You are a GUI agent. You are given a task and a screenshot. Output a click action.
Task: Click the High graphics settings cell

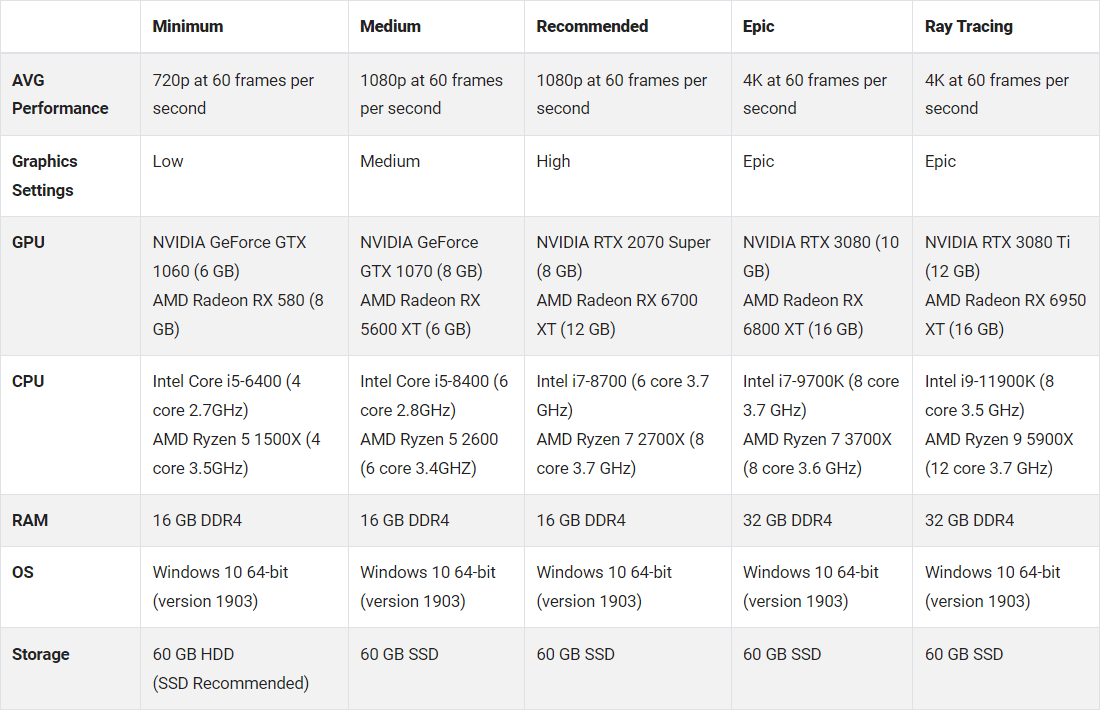(553, 161)
